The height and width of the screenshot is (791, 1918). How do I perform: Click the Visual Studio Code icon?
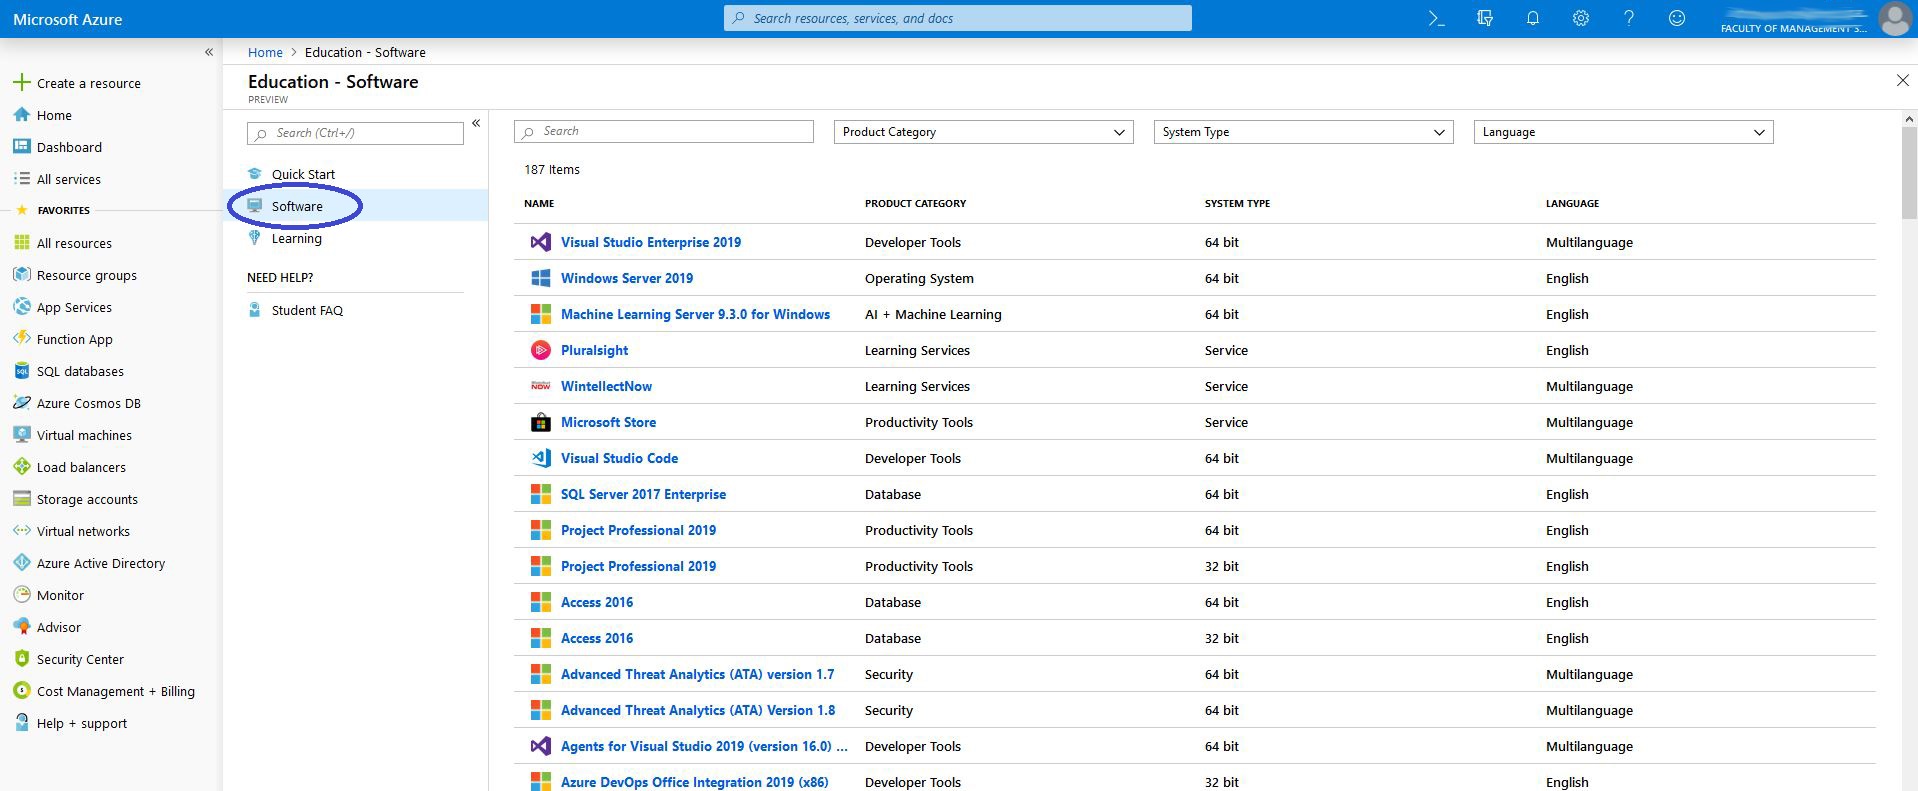pos(540,458)
